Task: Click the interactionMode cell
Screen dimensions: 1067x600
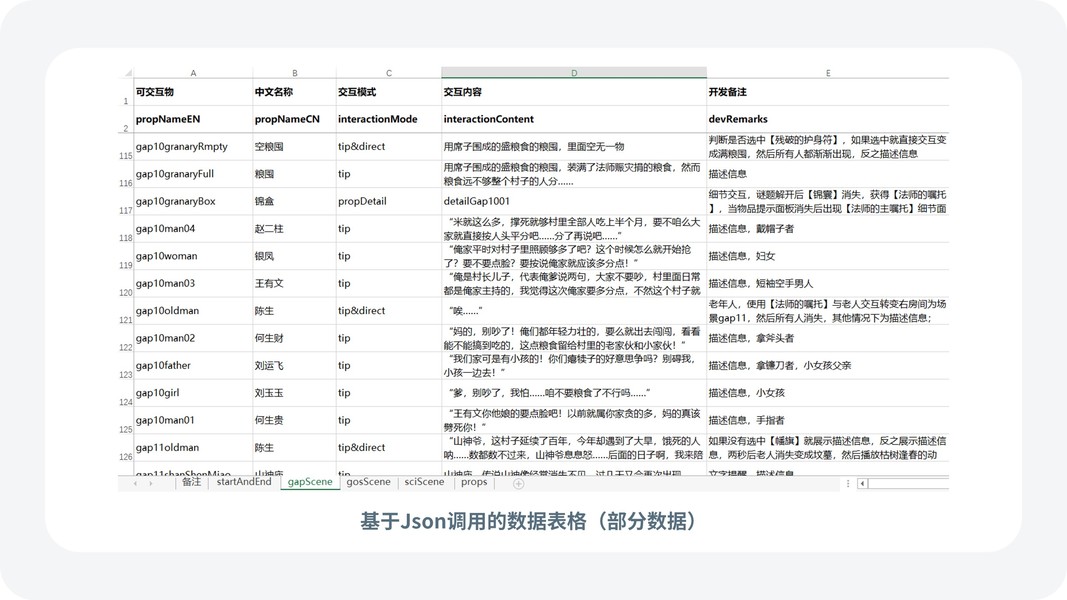Action: [x=389, y=119]
